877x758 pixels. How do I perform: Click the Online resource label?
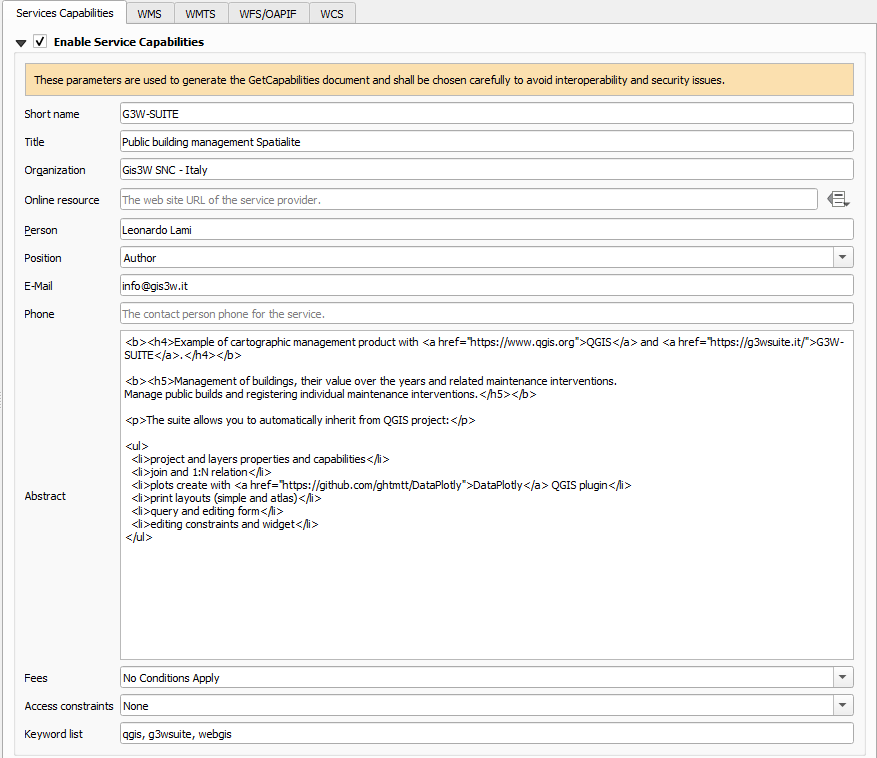[62, 200]
